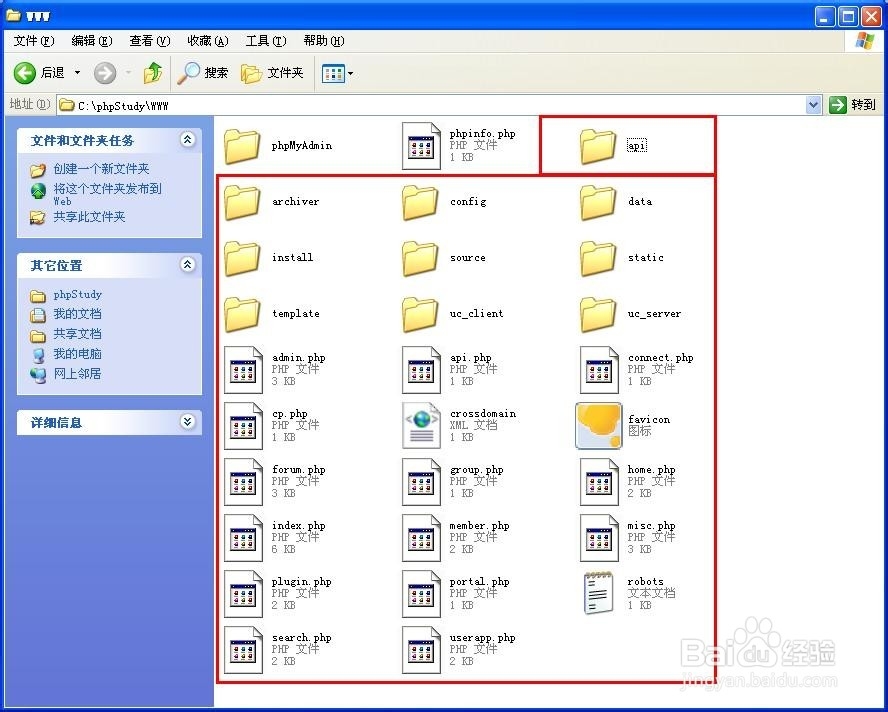Maximize the WWW explorer window
Image resolution: width=888 pixels, height=712 pixels.
point(848,17)
